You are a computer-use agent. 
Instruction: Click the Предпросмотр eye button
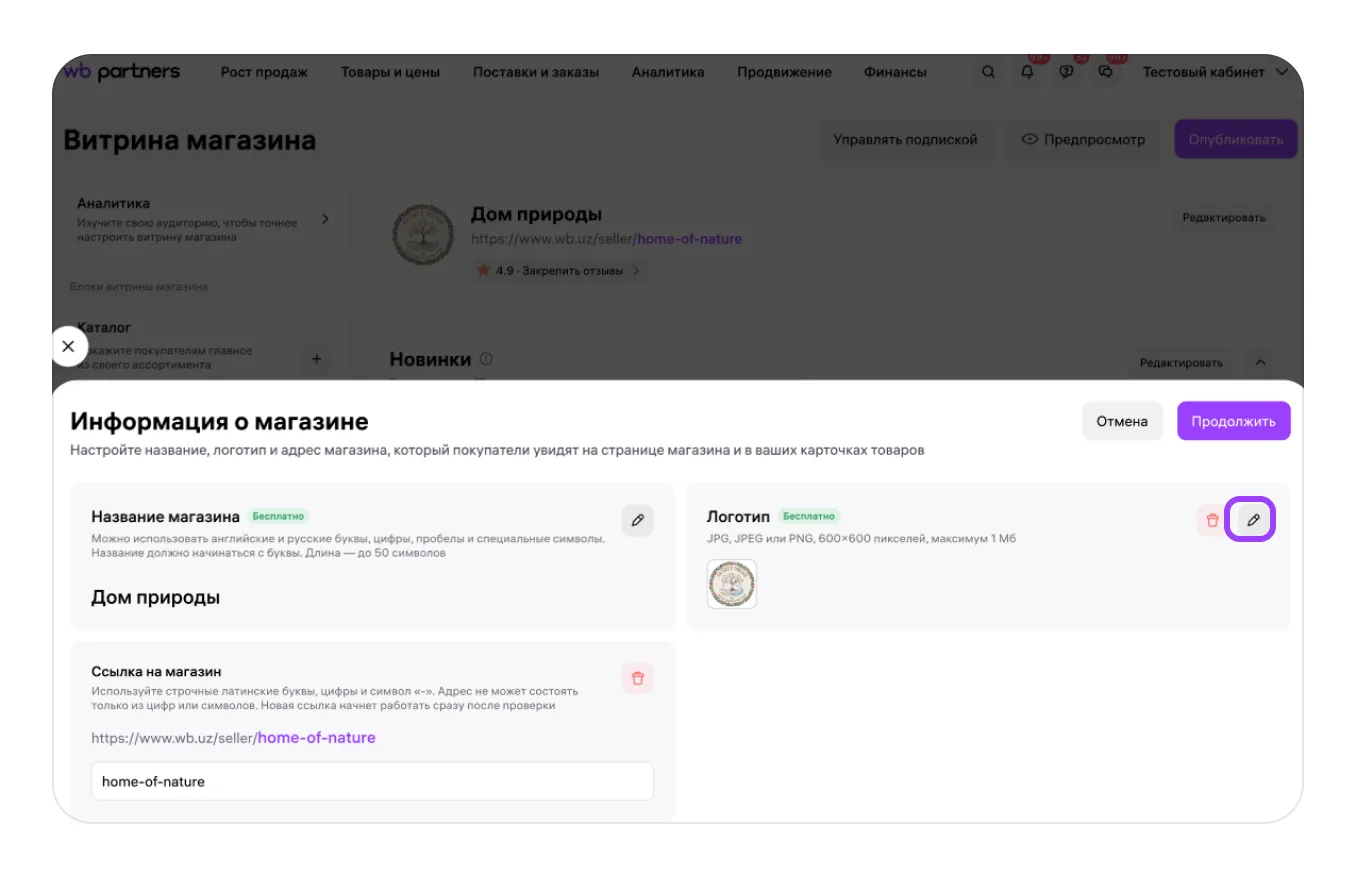pyautogui.click(x=1082, y=140)
